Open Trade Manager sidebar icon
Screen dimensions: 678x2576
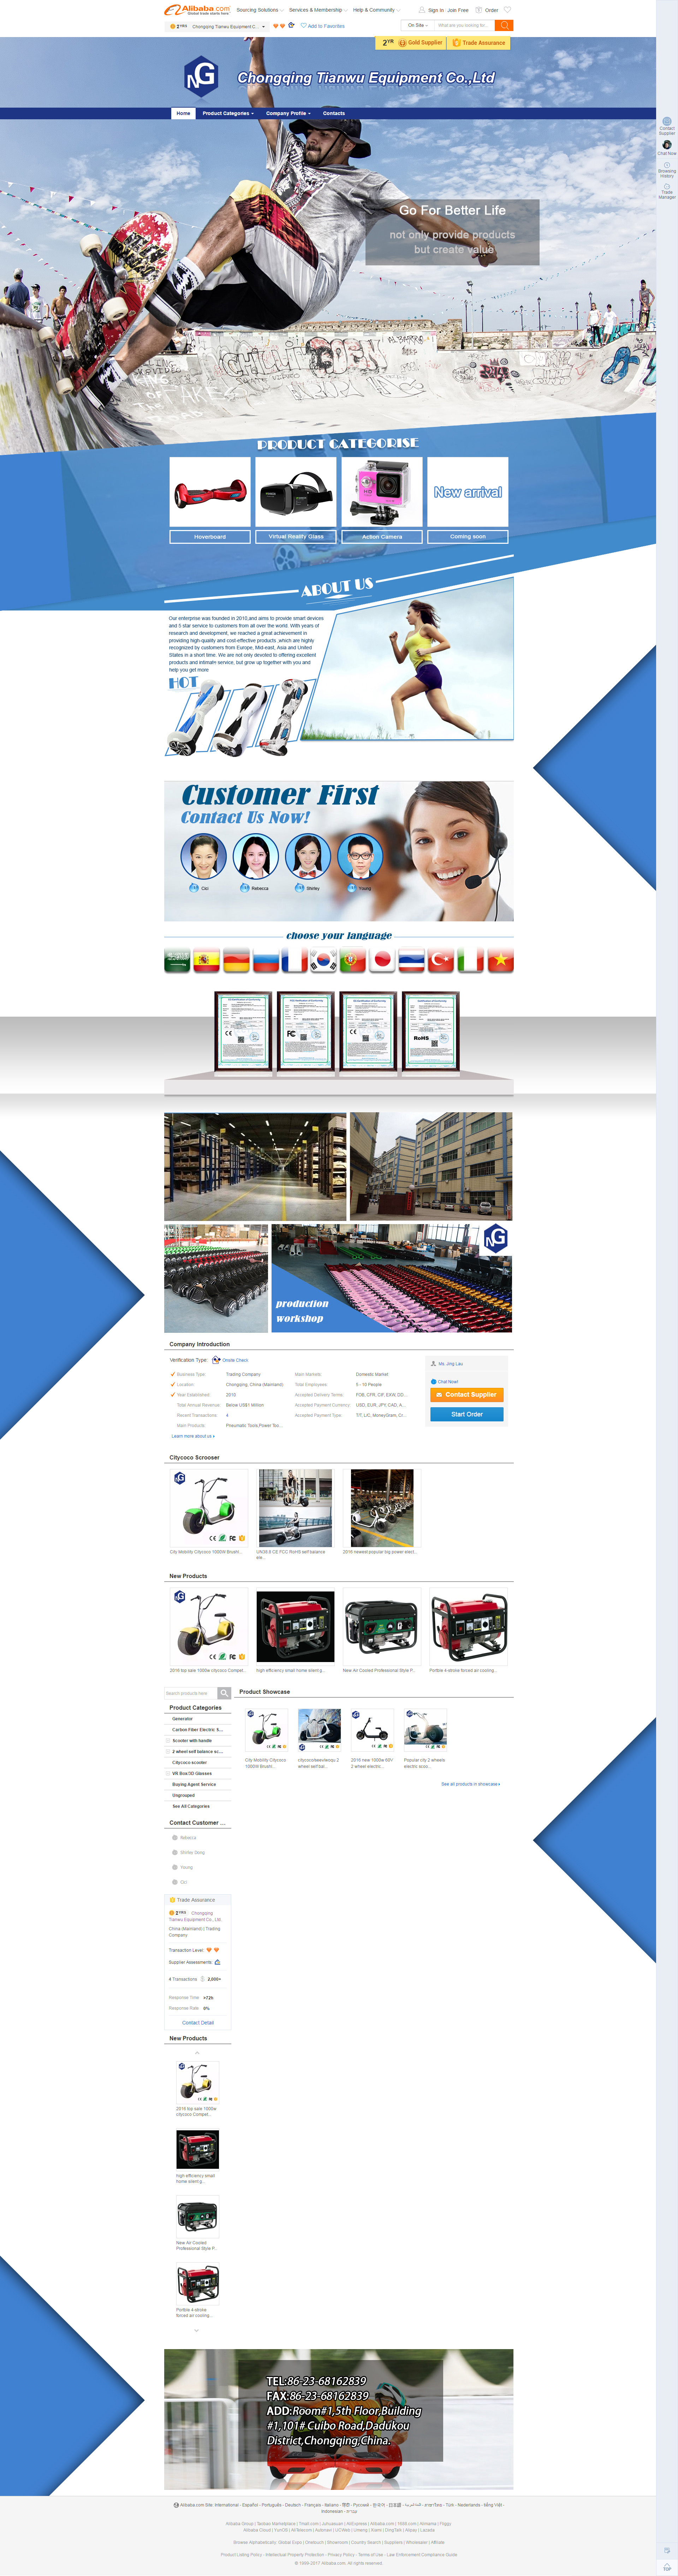pos(667,186)
